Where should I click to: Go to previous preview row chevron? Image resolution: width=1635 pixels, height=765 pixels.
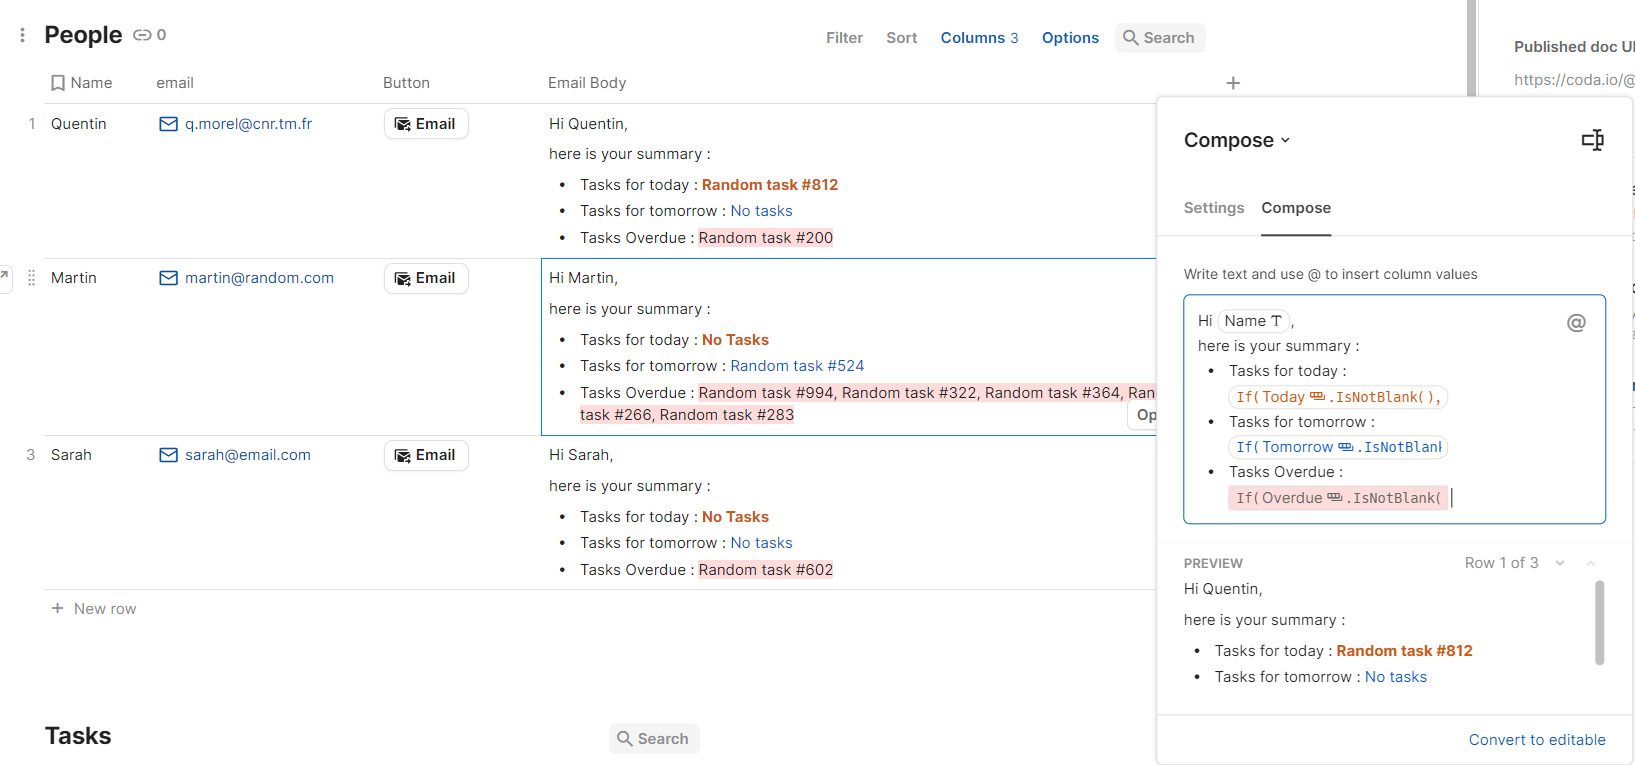(x=1590, y=563)
